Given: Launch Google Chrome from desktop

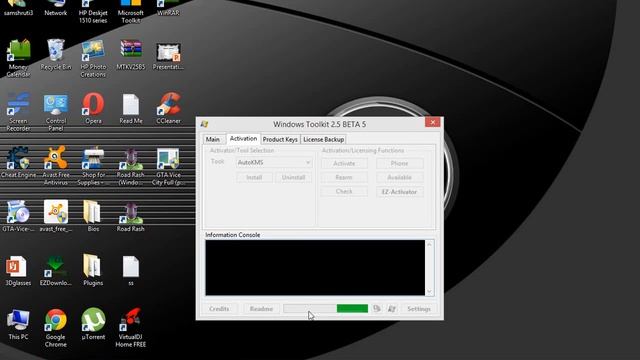Looking at the screenshot, I should [x=56, y=328].
